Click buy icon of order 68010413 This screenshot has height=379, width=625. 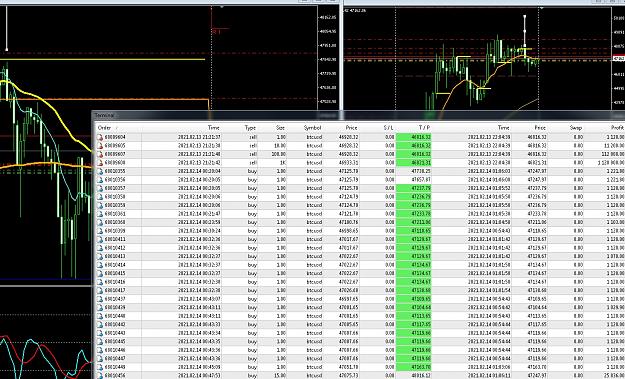click(100, 256)
